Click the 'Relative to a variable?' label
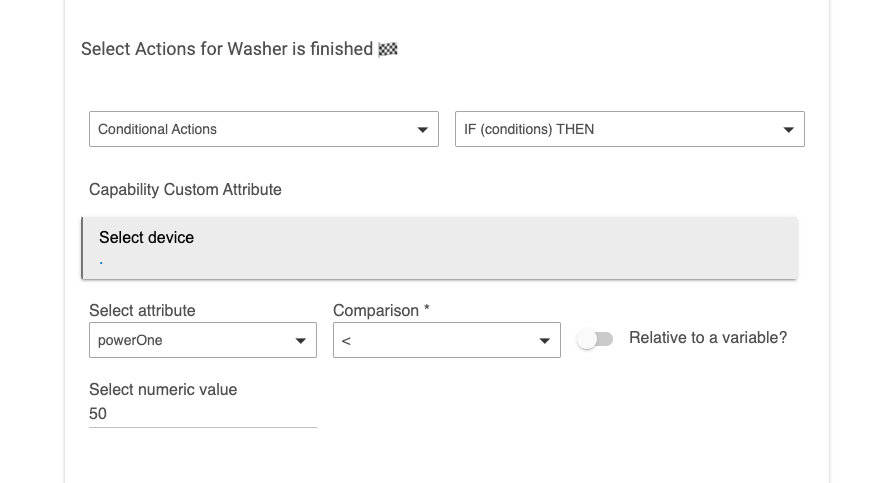894x483 pixels. tap(708, 338)
